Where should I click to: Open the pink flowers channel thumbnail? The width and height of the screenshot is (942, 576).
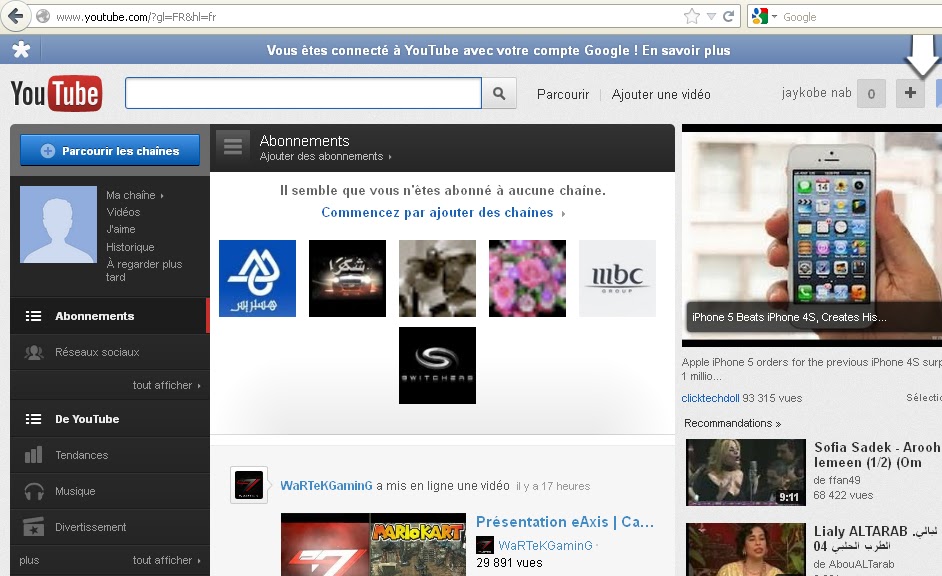pyautogui.click(x=527, y=278)
